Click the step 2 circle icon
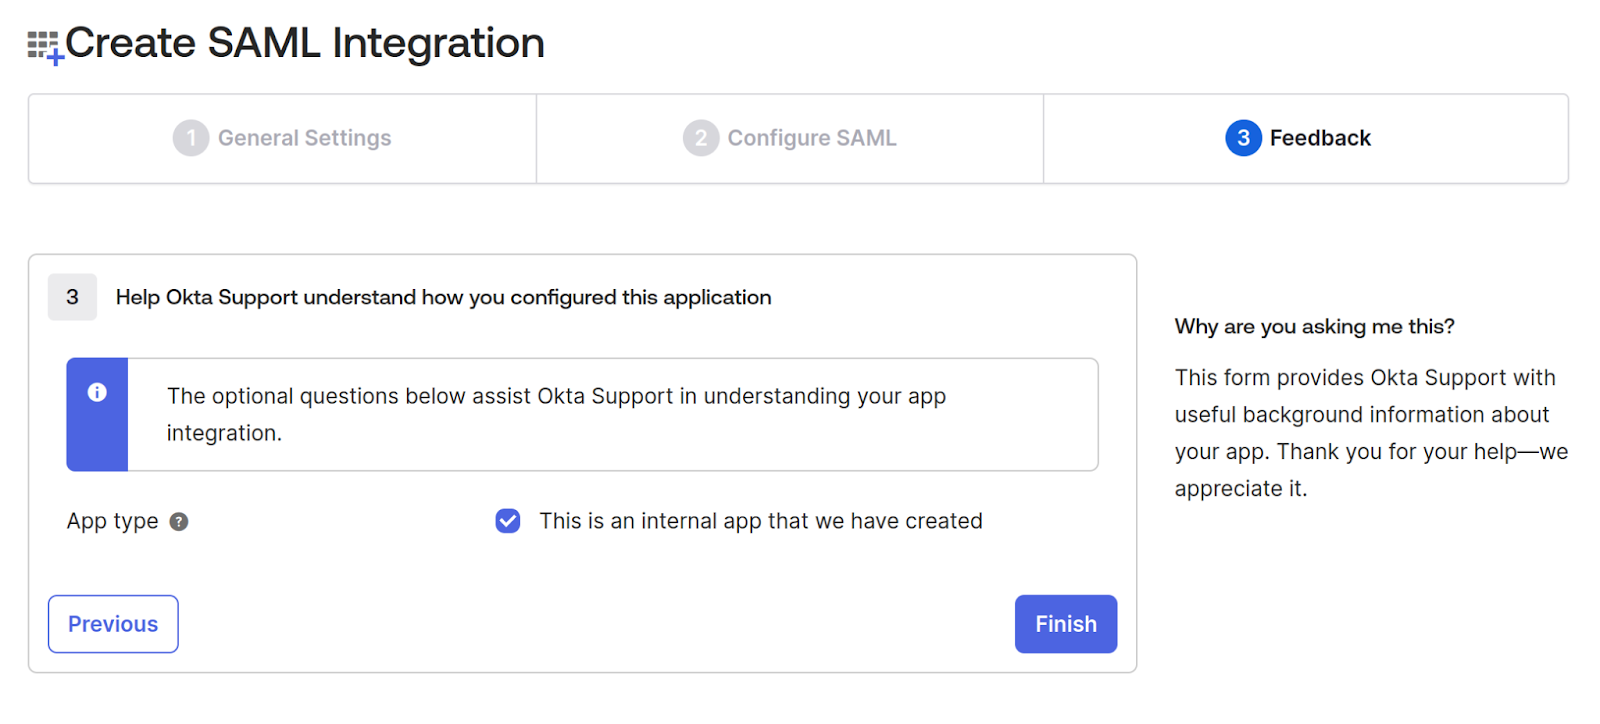Viewport: 1600px width, 724px height. [700, 138]
